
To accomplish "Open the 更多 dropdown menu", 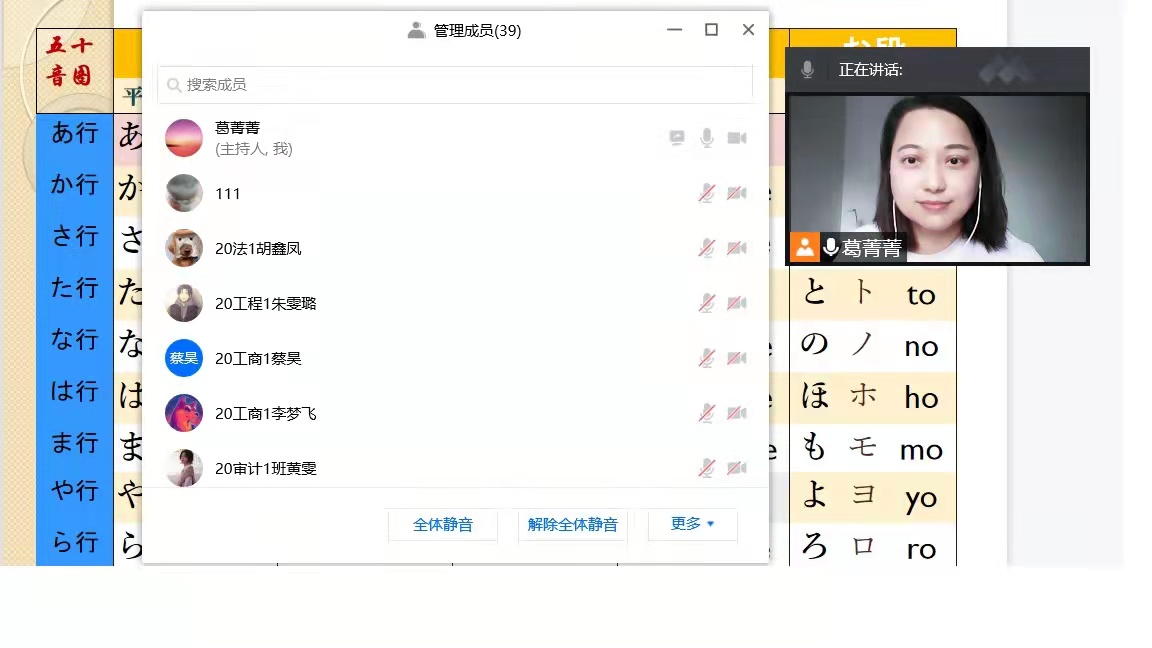I will coord(692,524).
